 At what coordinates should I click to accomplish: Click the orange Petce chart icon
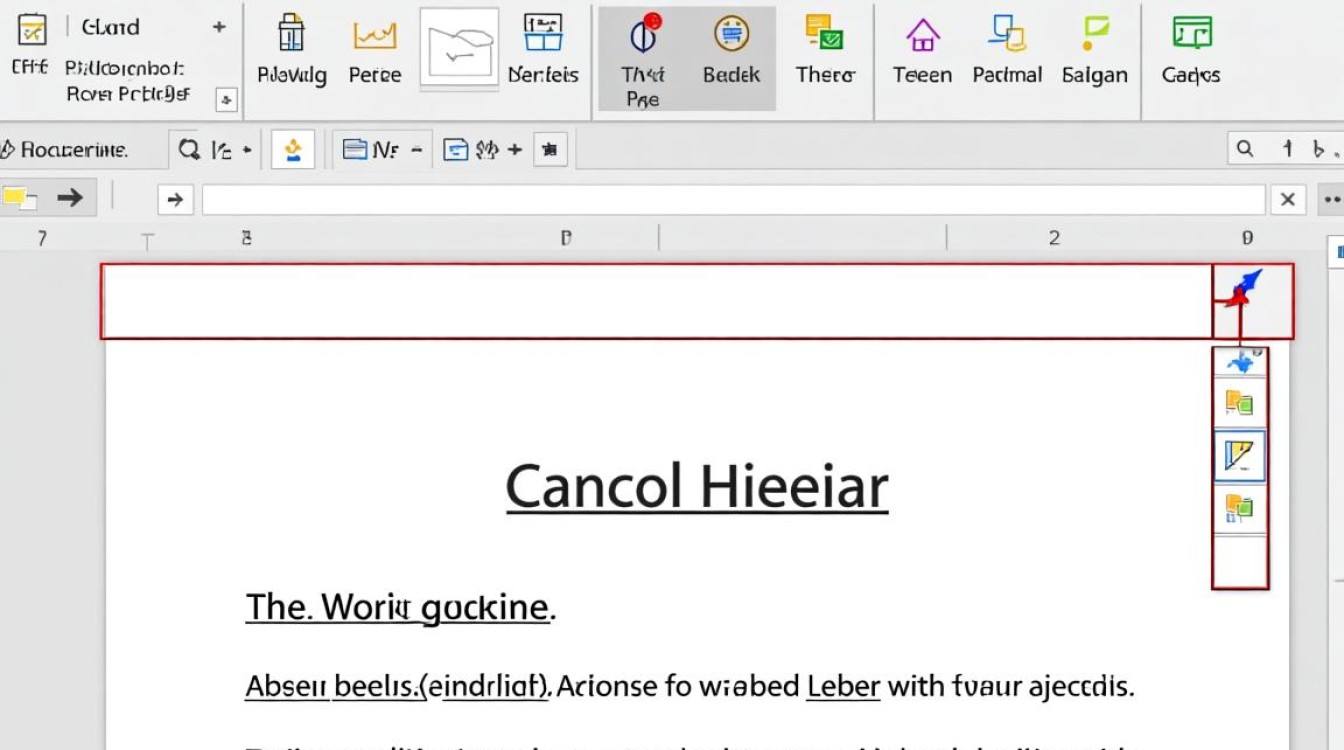coord(375,36)
